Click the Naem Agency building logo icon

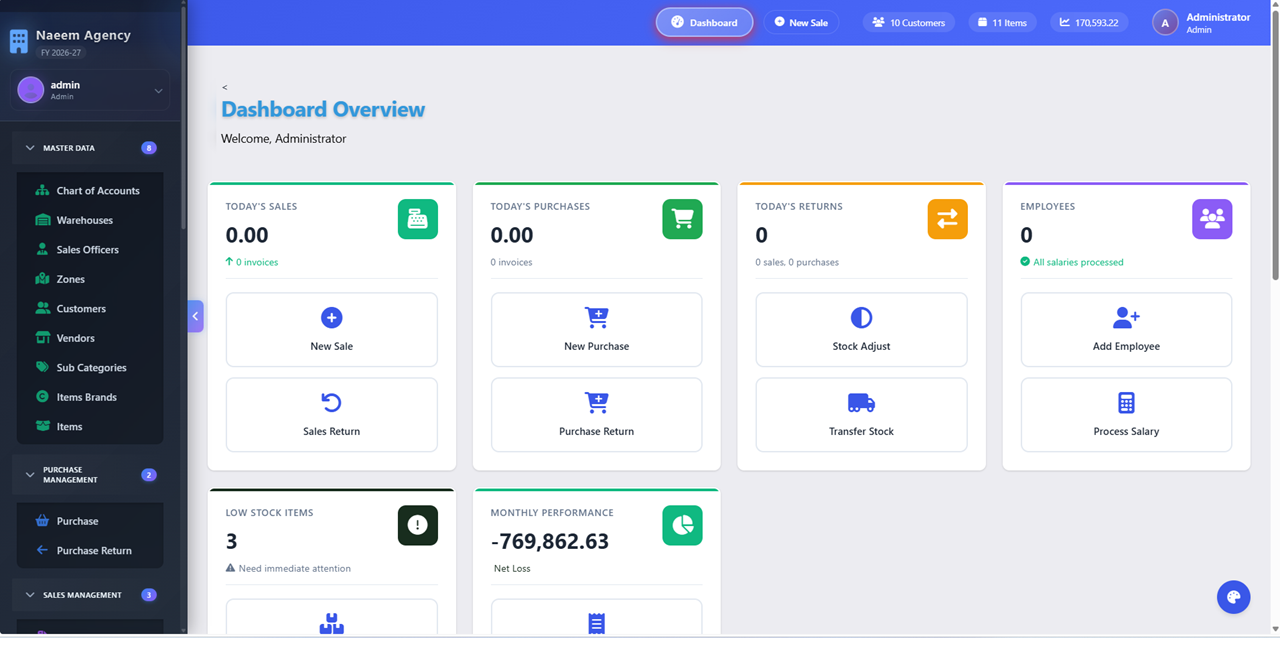tap(19, 41)
